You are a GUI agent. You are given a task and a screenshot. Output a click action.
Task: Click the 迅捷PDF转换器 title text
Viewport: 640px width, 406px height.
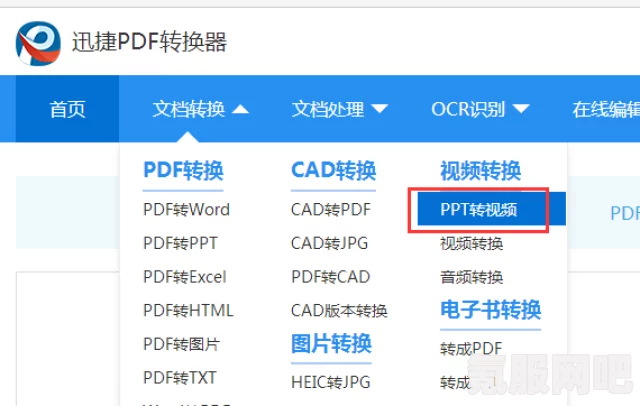pyautogui.click(x=149, y=42)
